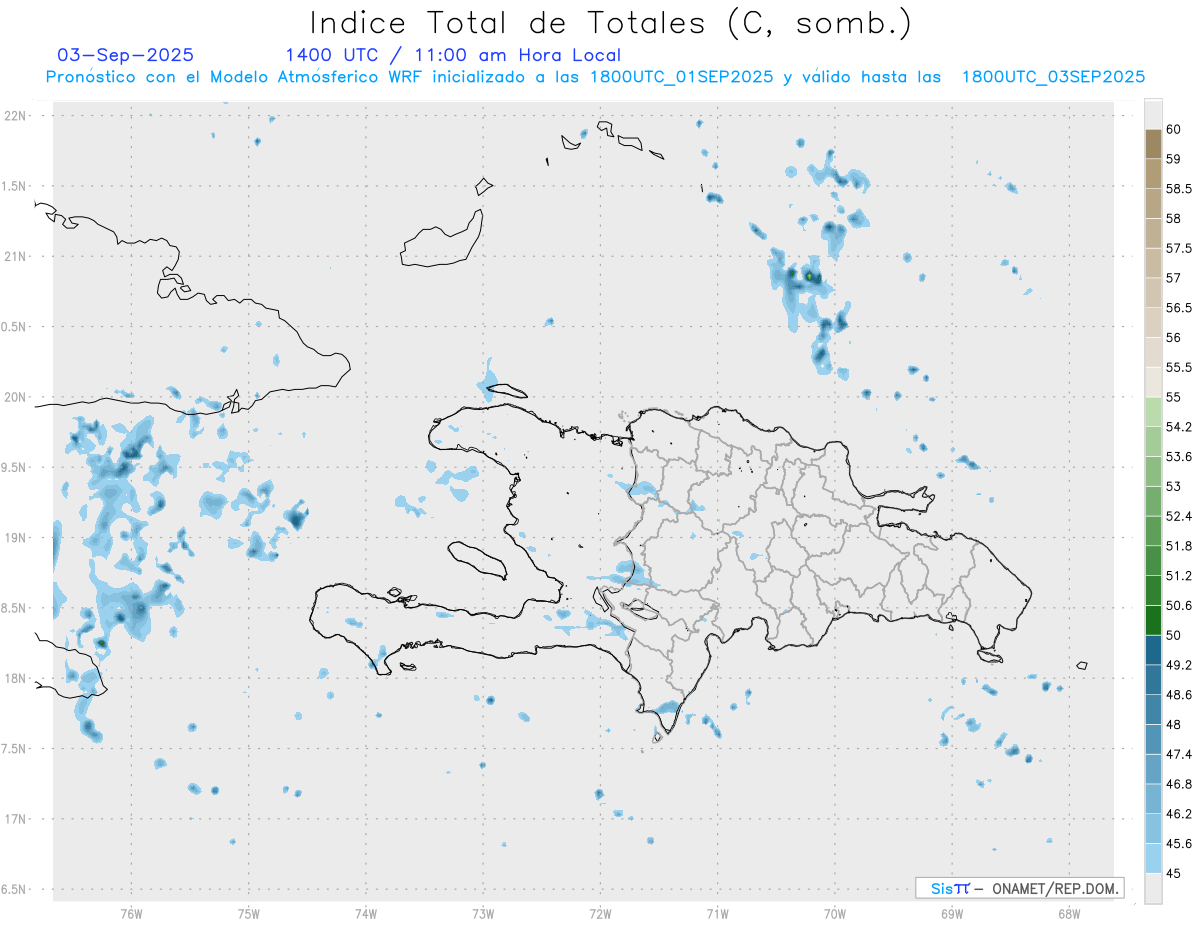The height and width of the screenshot is (927, 1200).
Task: Click the dark blue swatch between 49.2 and 50
Action: [x=1153, y=650]
